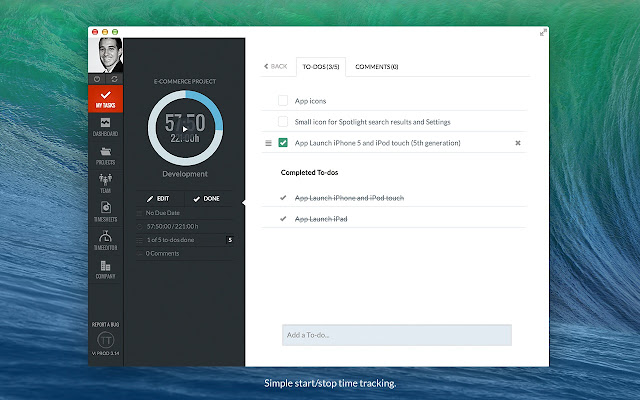Go back using the Back link
The height and width of the screenshot is (400, 640).
(x=276, y=66)
